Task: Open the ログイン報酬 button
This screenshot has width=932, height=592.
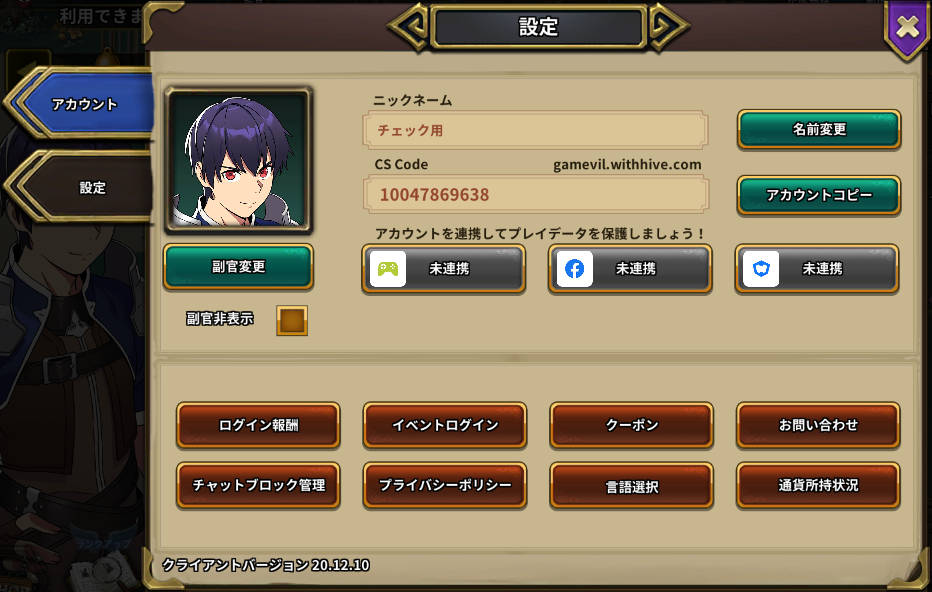Action: [258, 425]
